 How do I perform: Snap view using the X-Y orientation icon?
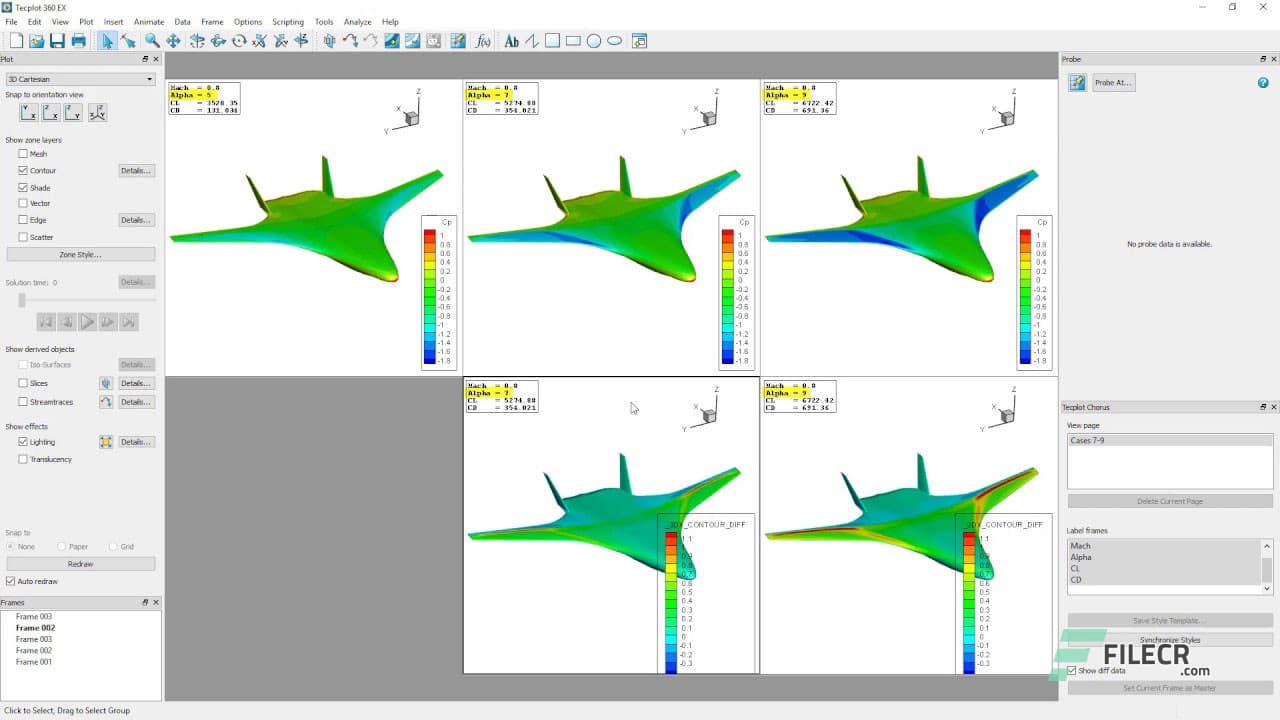tap(28, 112)
